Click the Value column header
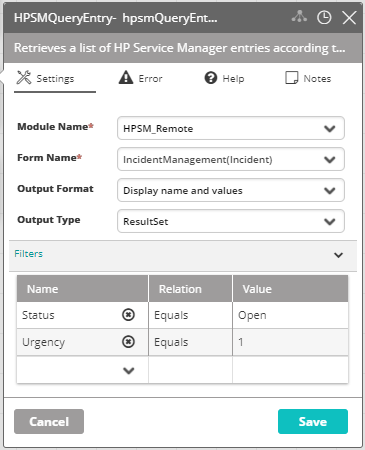The image size is (365, 450). tap(290, 289)
